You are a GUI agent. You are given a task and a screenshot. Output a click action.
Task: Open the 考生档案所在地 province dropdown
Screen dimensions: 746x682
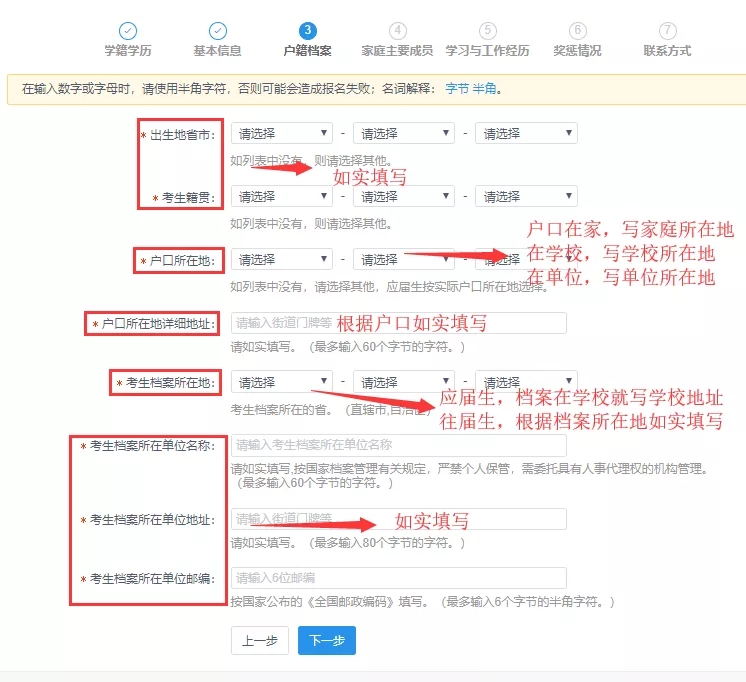tap(282, 382)
